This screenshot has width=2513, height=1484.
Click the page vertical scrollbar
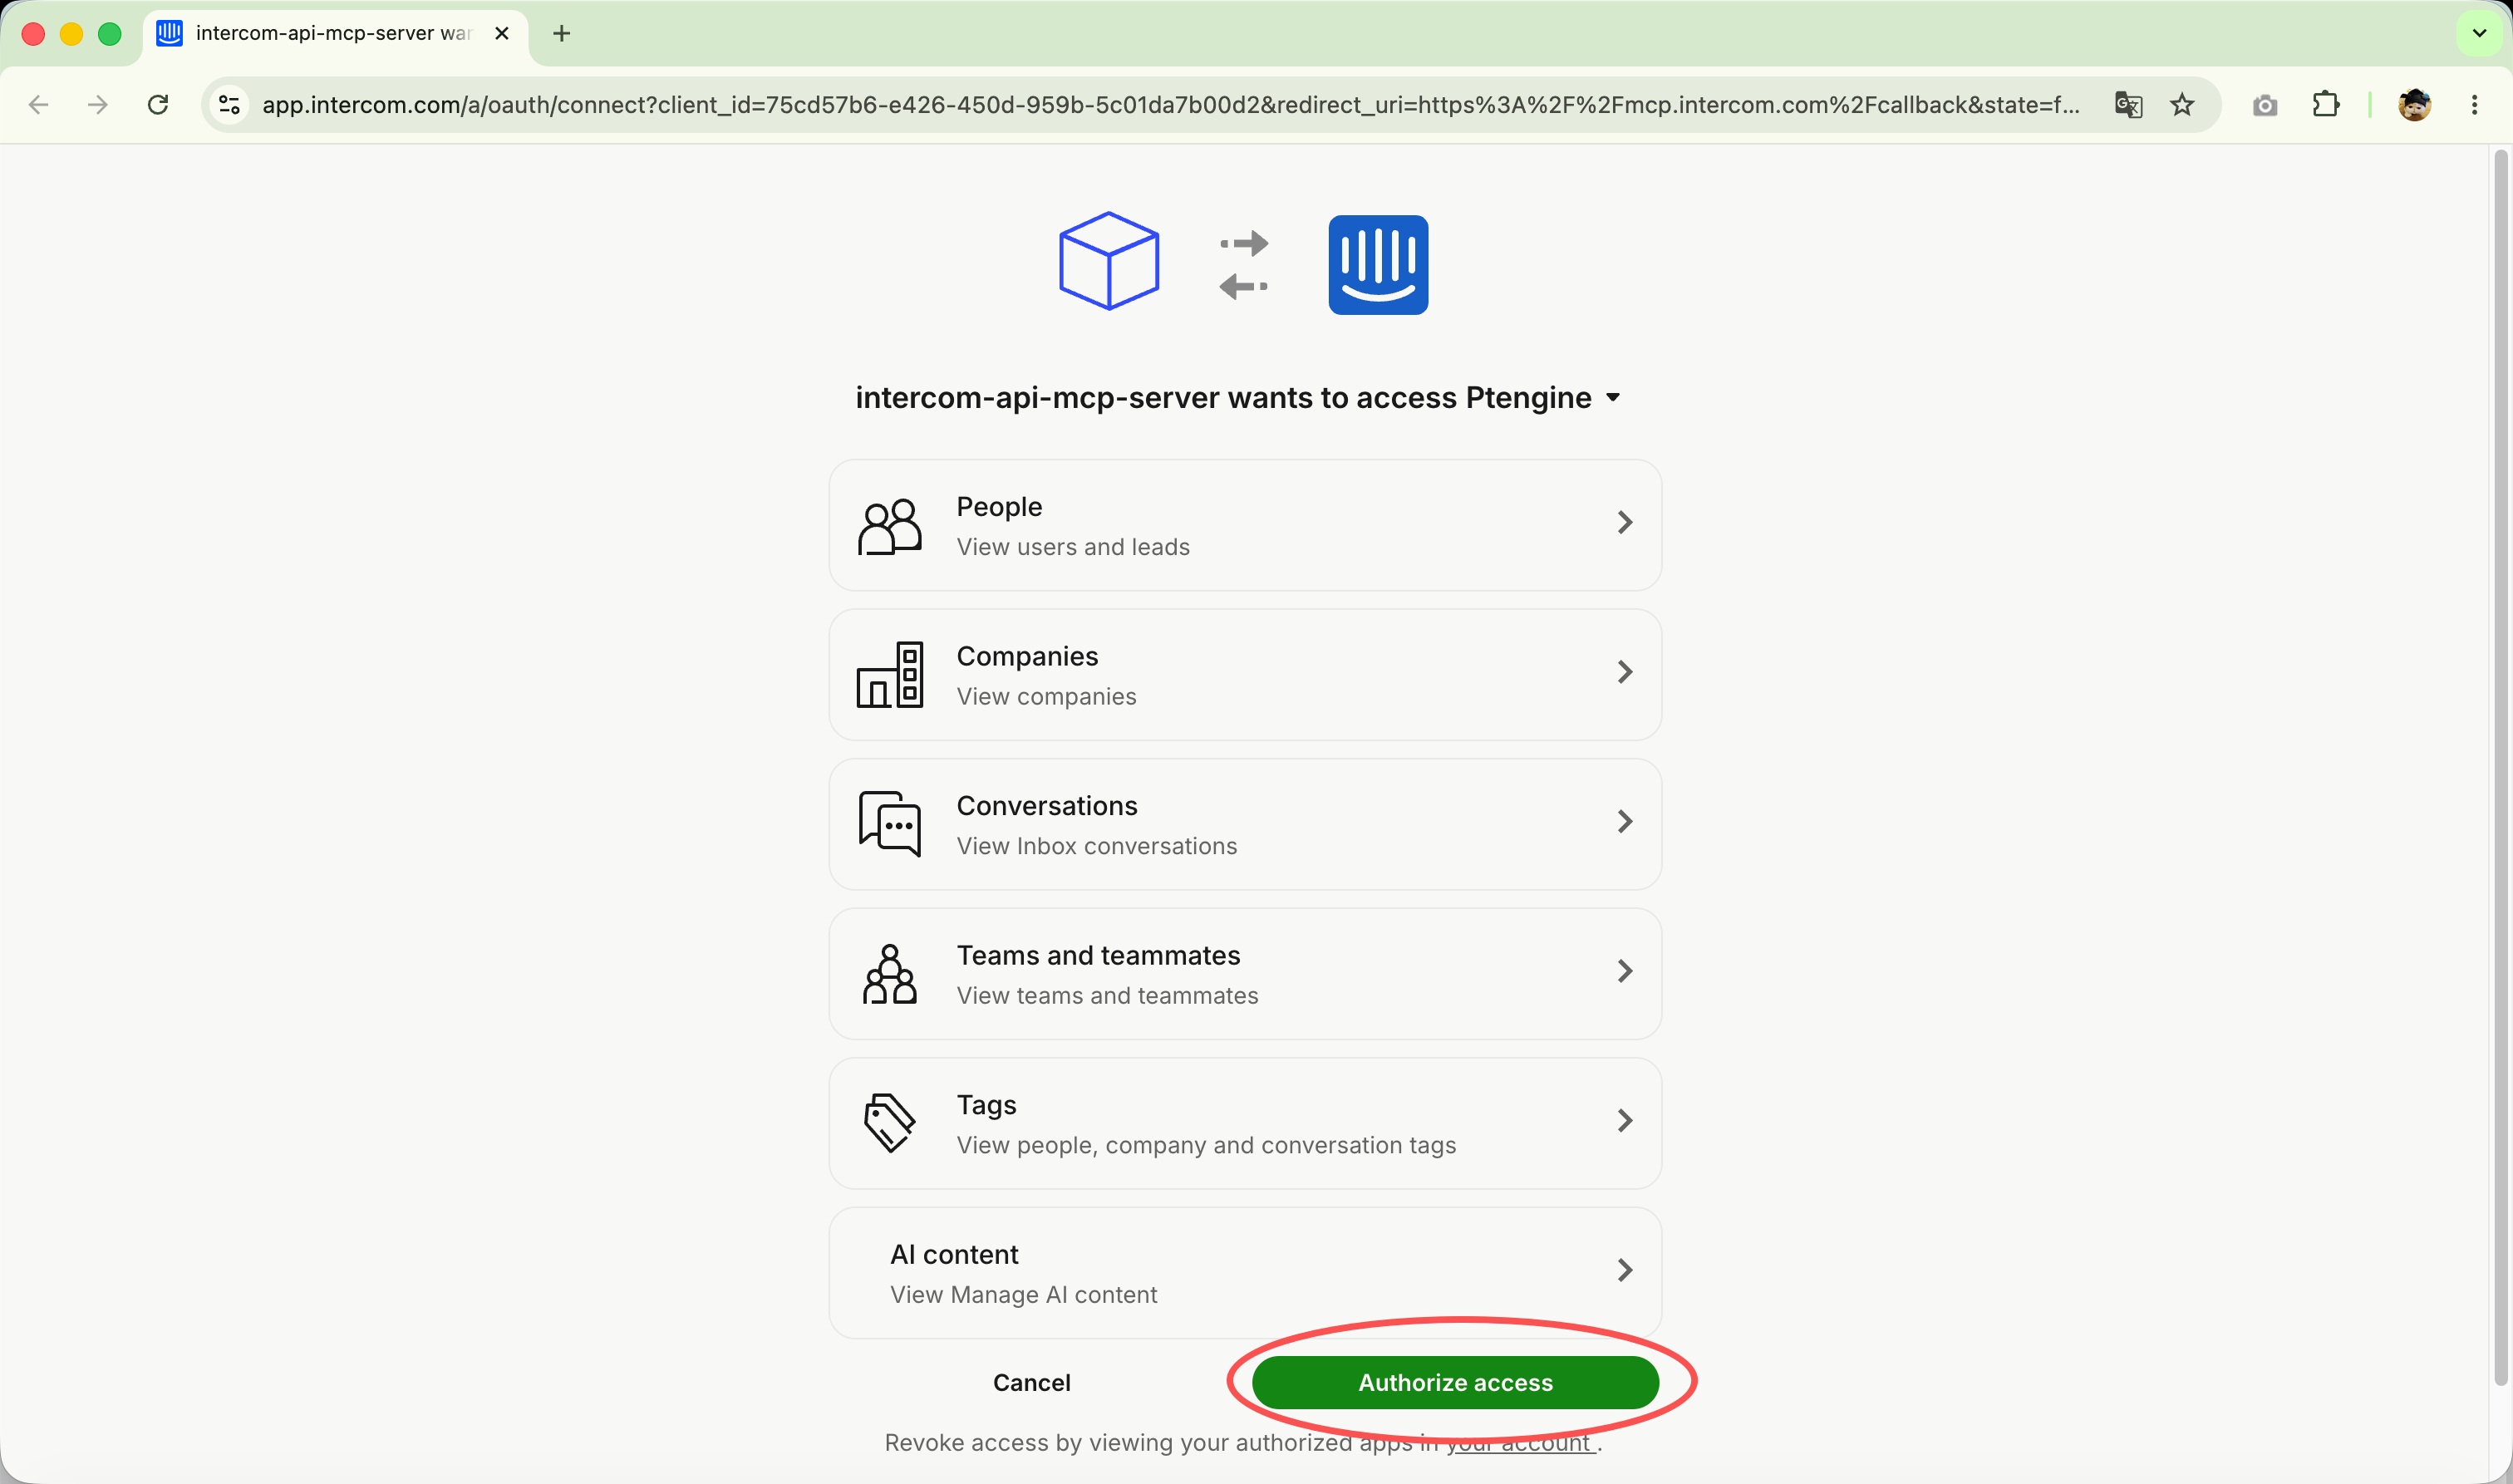[x=2501, y=768]
